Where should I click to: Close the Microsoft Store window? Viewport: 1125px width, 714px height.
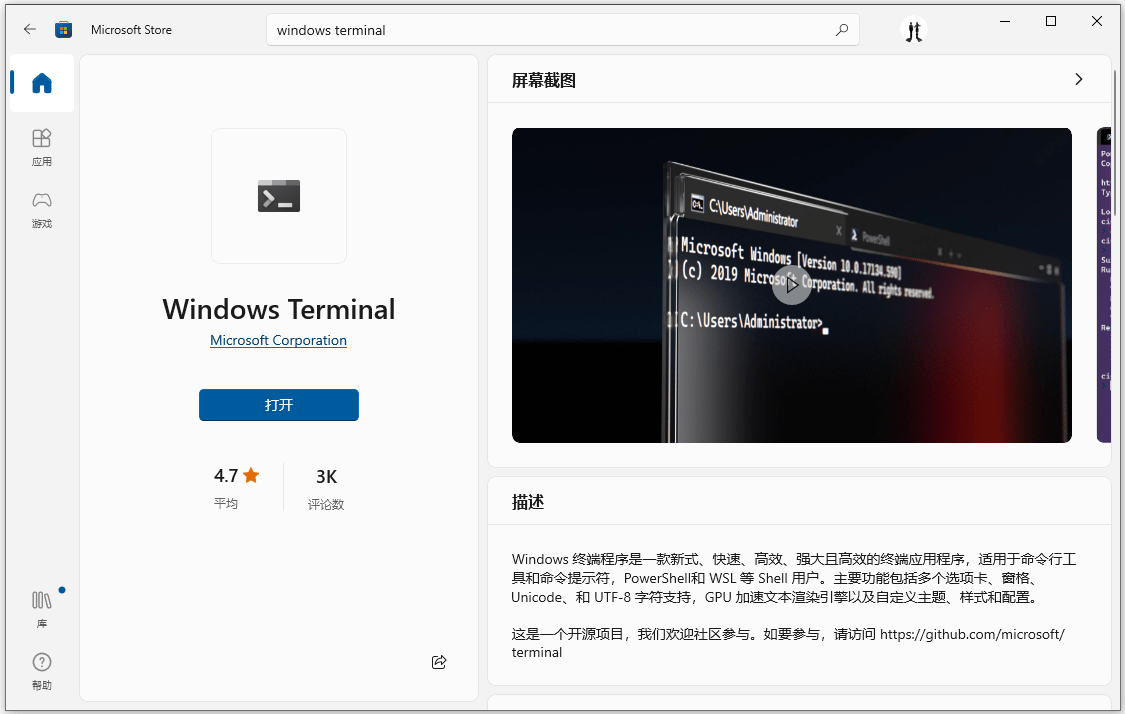[x=1097, y=22]
